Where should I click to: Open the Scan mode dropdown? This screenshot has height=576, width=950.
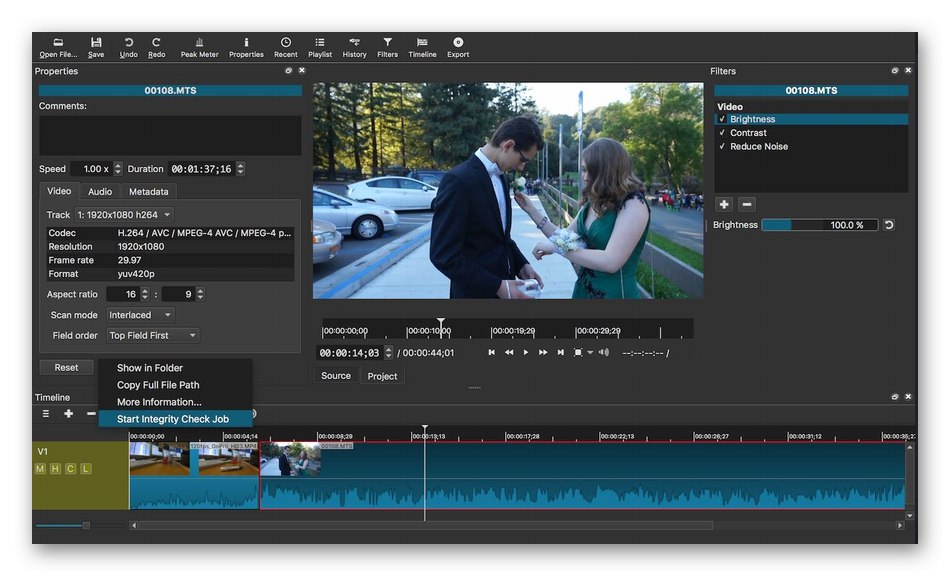[140, 315]
